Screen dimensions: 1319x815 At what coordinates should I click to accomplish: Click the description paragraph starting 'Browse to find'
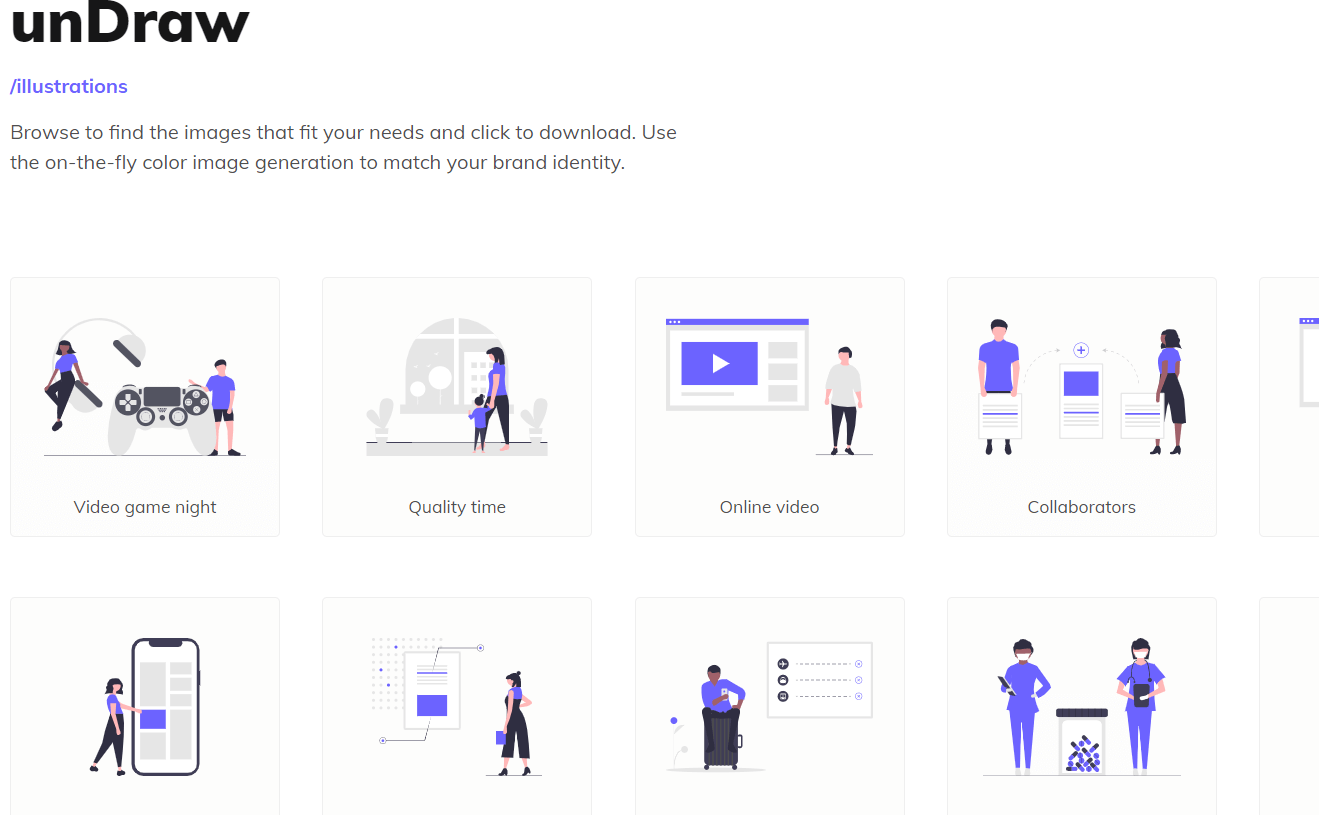(x=344, y=147)
